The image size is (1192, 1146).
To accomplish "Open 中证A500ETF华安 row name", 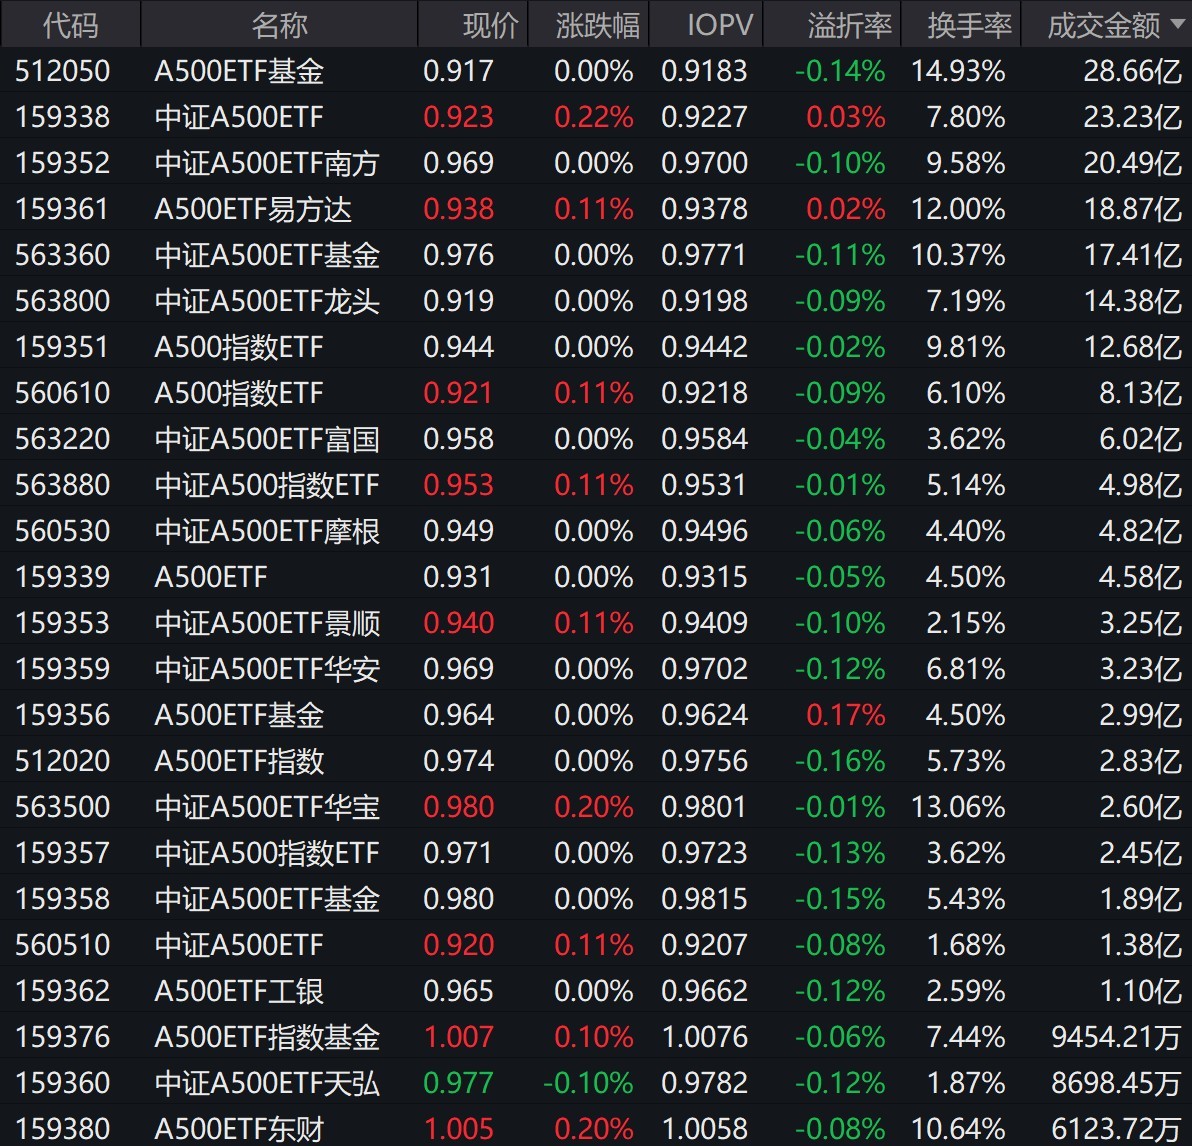I will [x=267, y=669].
